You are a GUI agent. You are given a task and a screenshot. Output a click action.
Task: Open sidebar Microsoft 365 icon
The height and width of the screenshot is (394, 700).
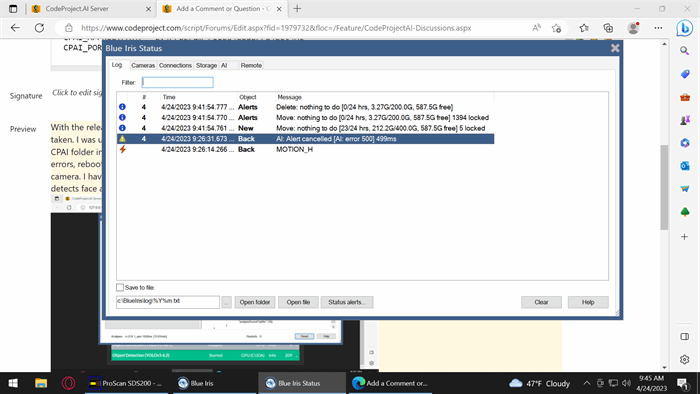(x=684, y=143)
